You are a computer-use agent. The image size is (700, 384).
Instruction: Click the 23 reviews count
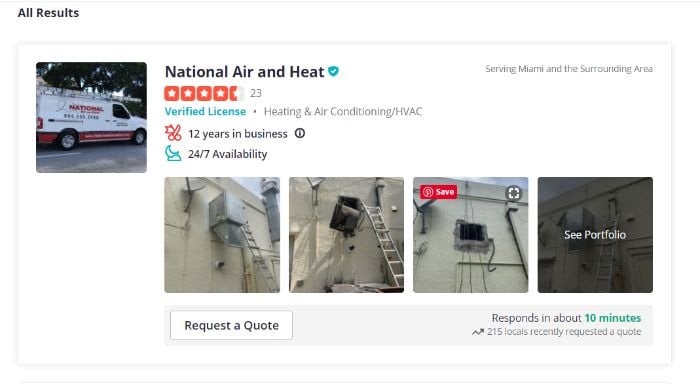point(256,93)
